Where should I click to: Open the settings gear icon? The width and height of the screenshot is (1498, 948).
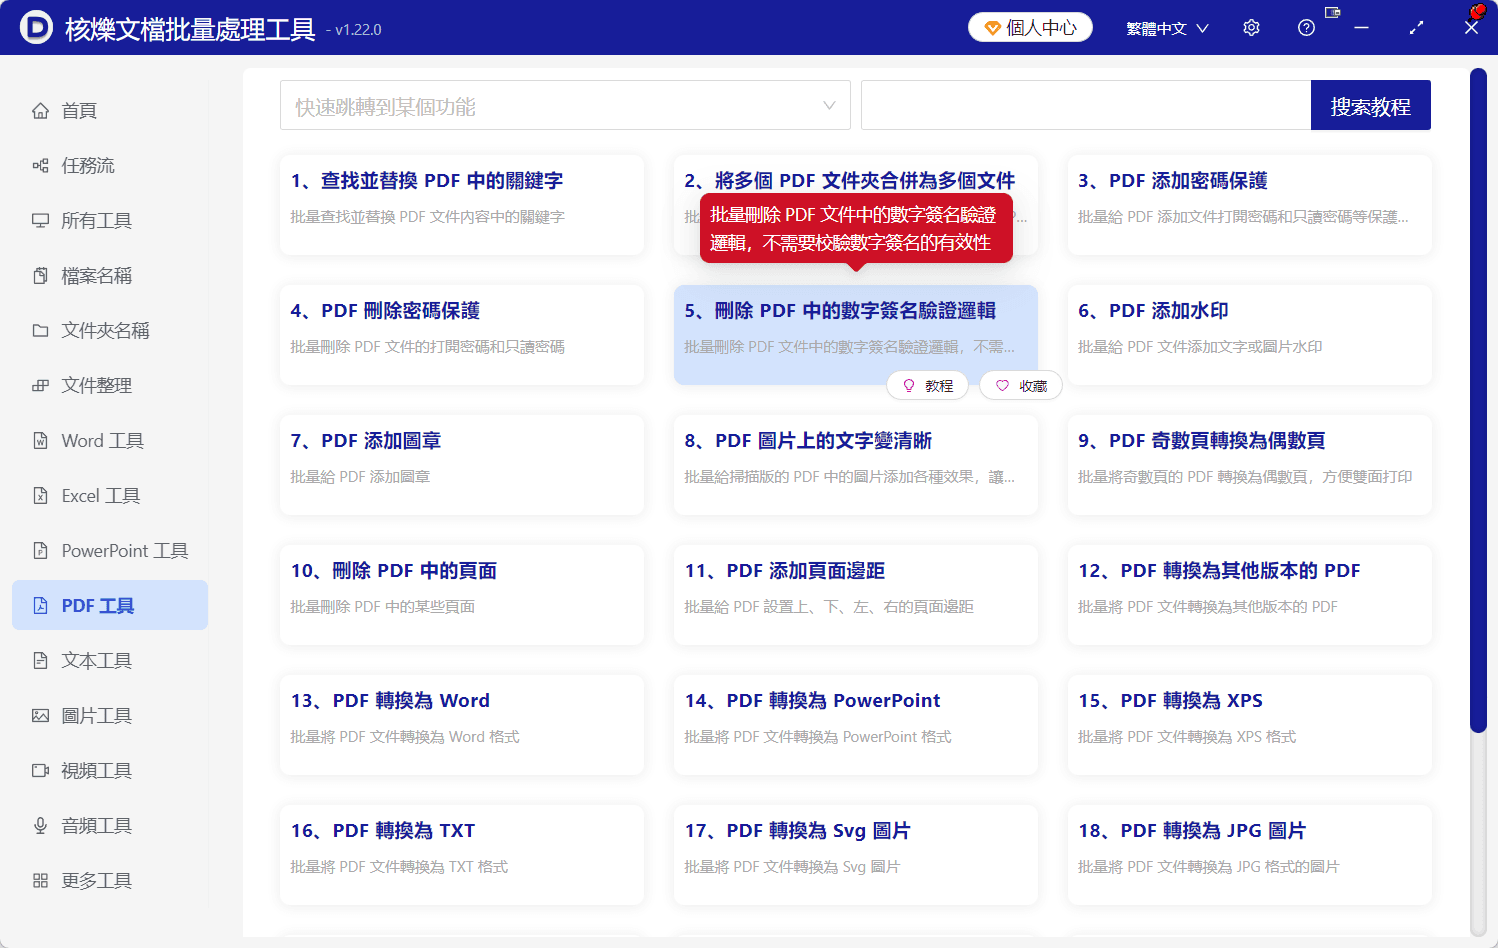(x=1251, y=27)
